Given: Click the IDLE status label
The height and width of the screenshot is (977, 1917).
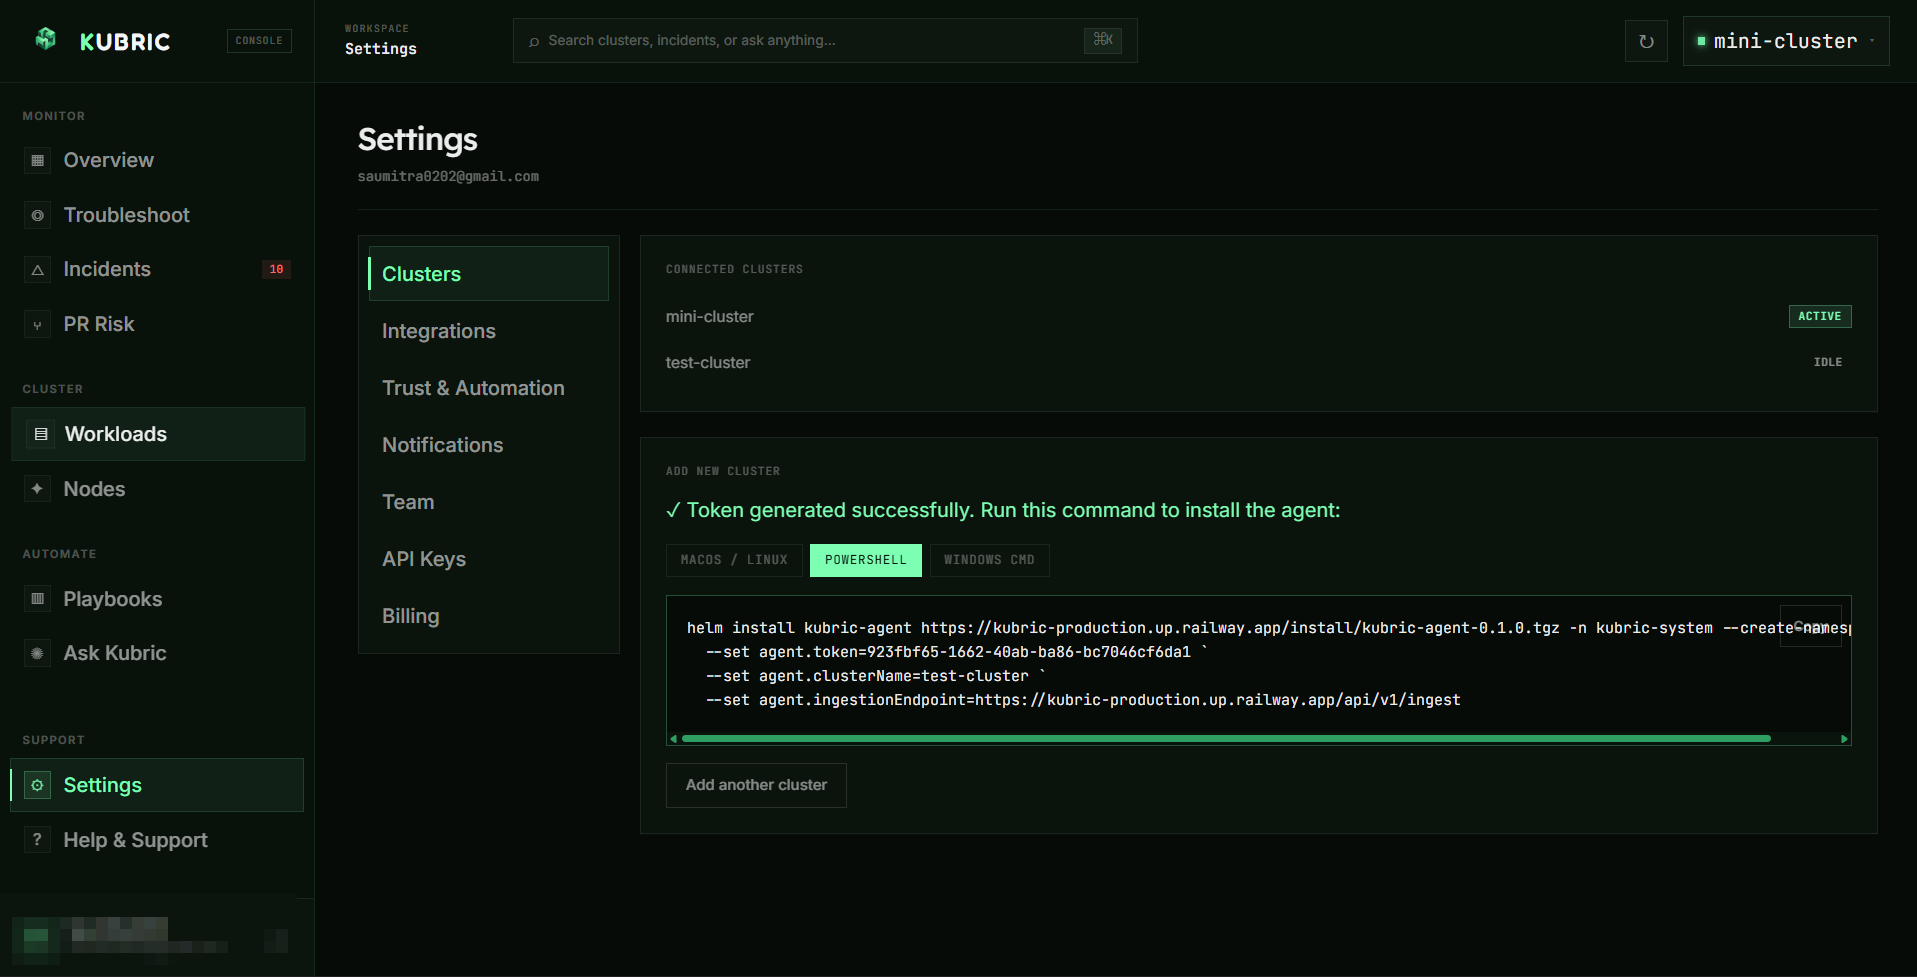Looking at the screenshot, I should 1828,362.
